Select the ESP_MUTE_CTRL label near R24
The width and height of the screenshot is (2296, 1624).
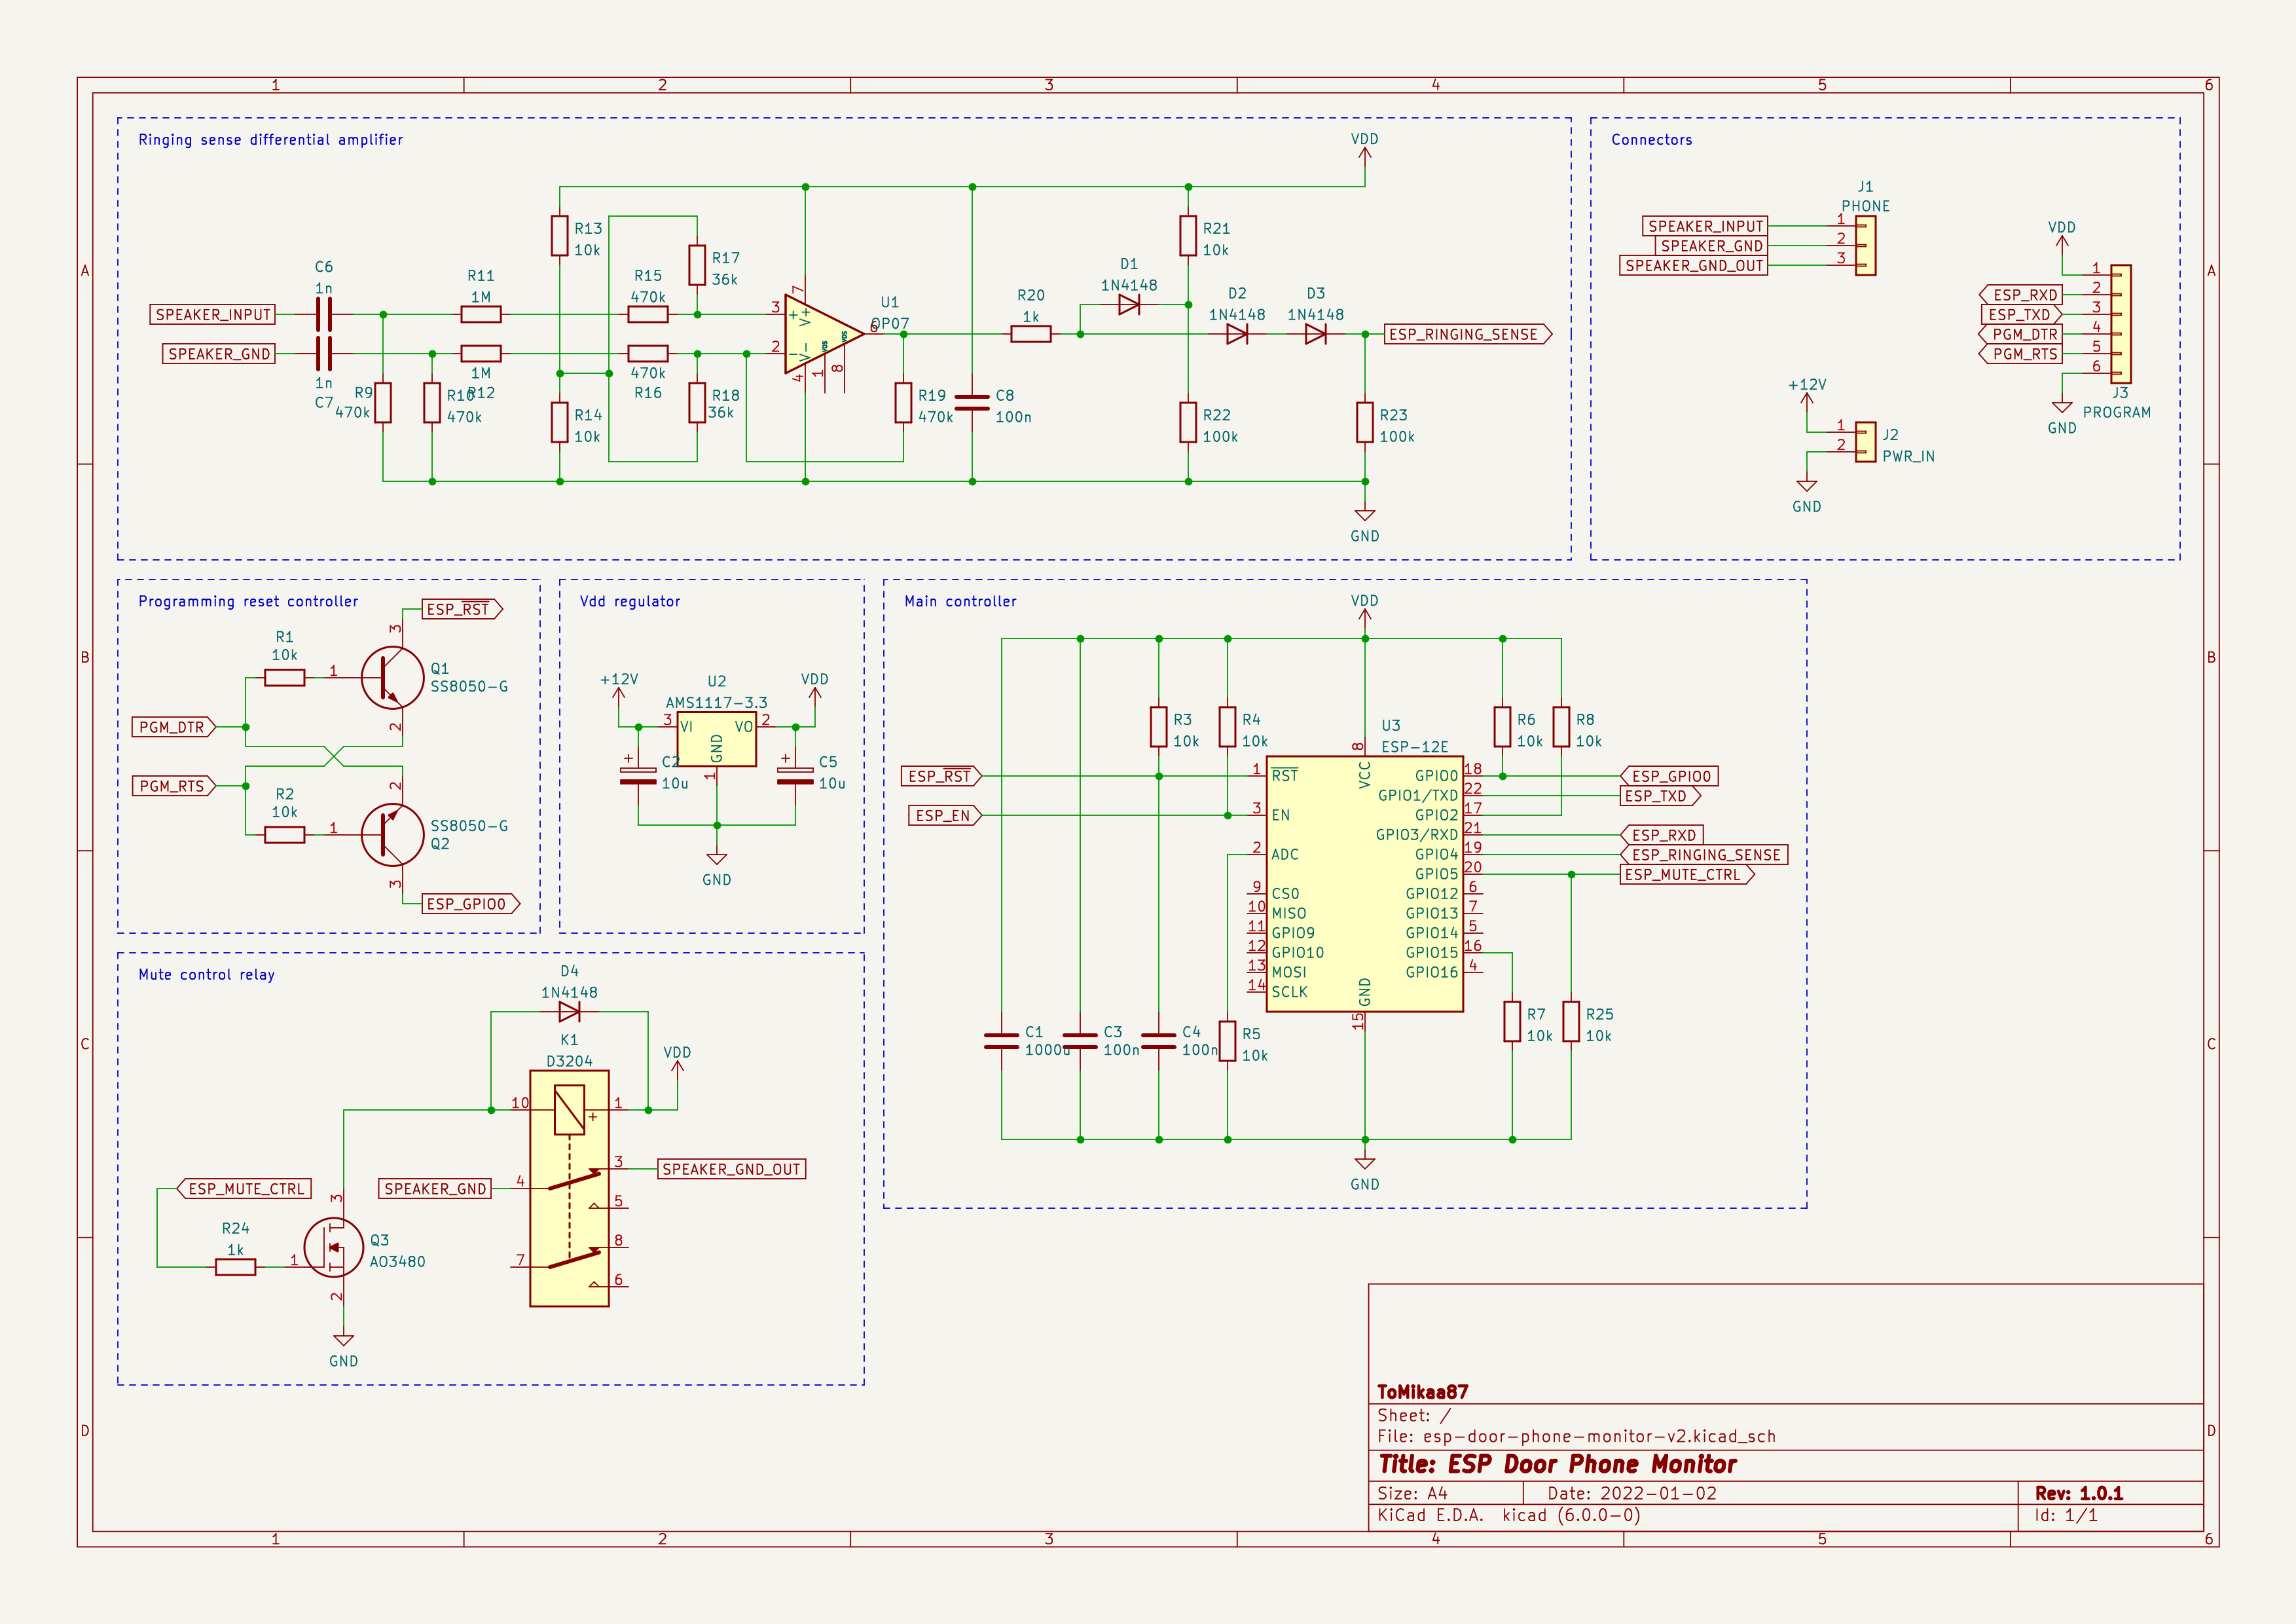click(x=245, y=1189)
